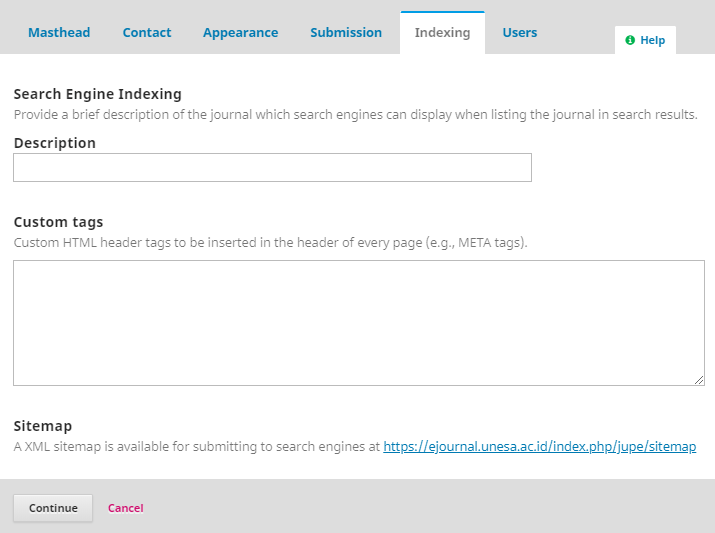Viewport: 715px width, 533px height.
Task: Click the pink Cancel link
Action: pos(126,508)
